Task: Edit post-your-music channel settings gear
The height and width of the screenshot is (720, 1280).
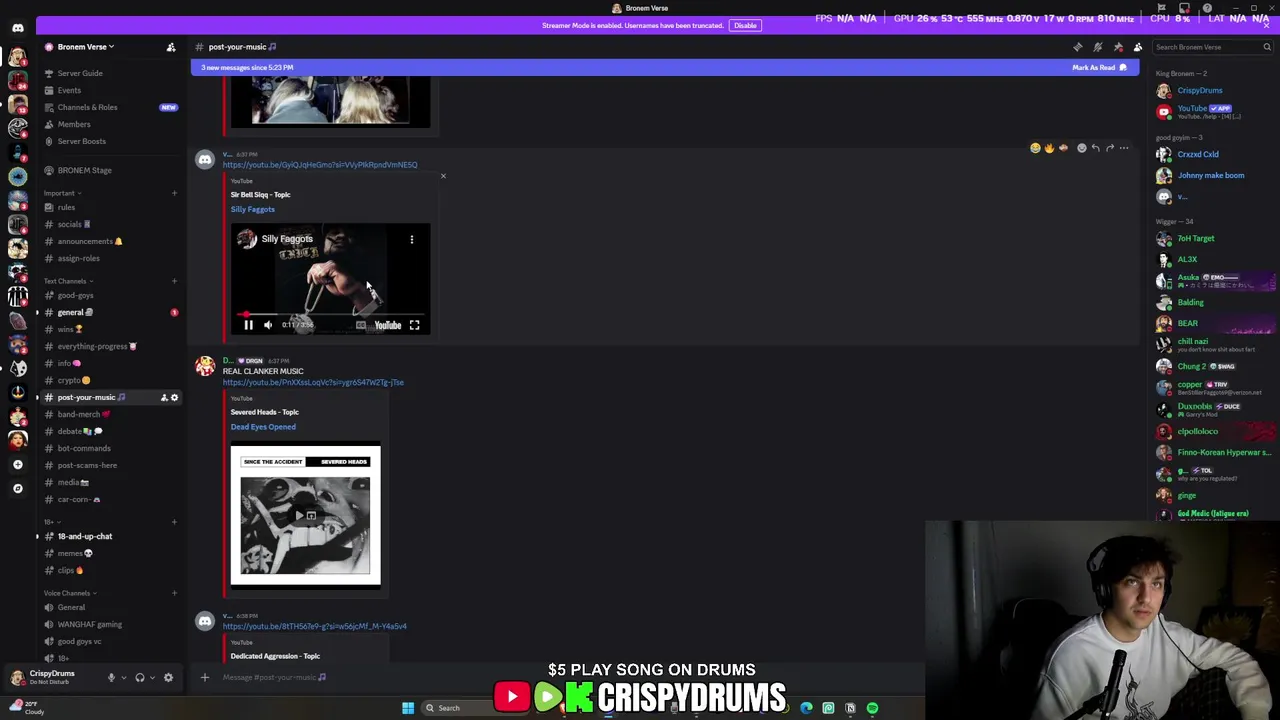Action: [174, 398]
